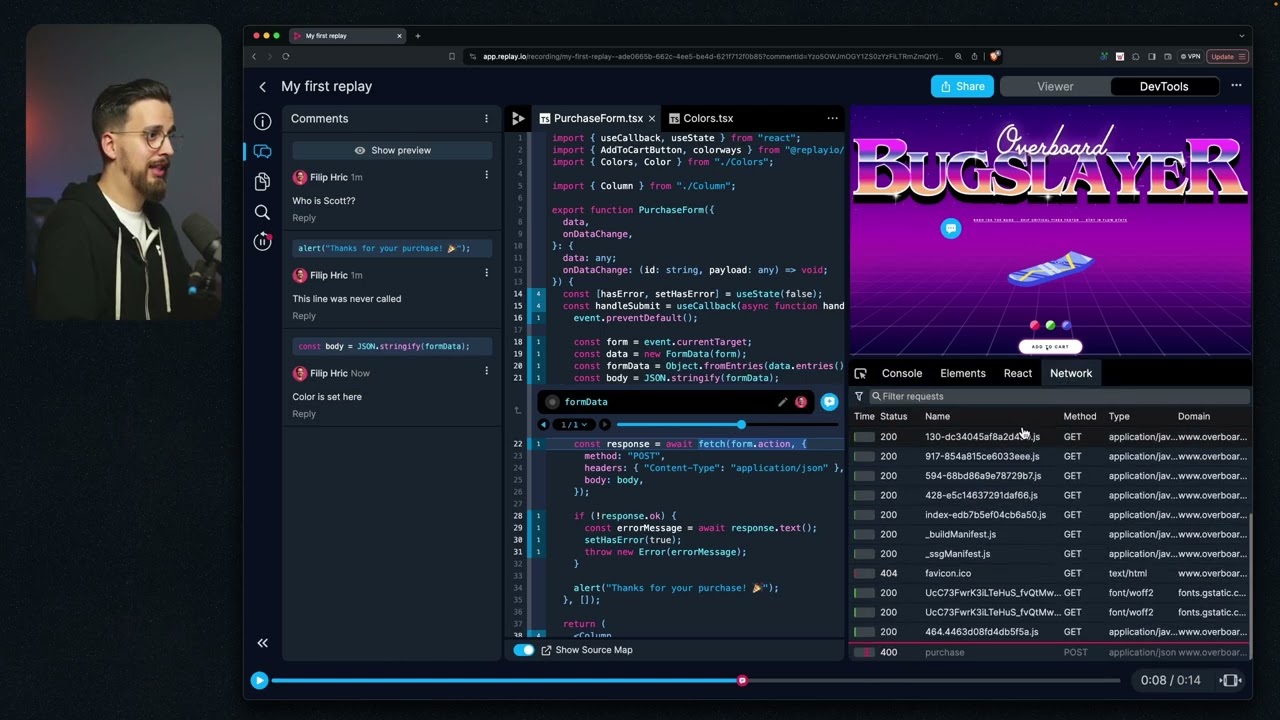The image size is (1280, 720).
Task: Click the main playback timeline bar
Action: point(695,680)
